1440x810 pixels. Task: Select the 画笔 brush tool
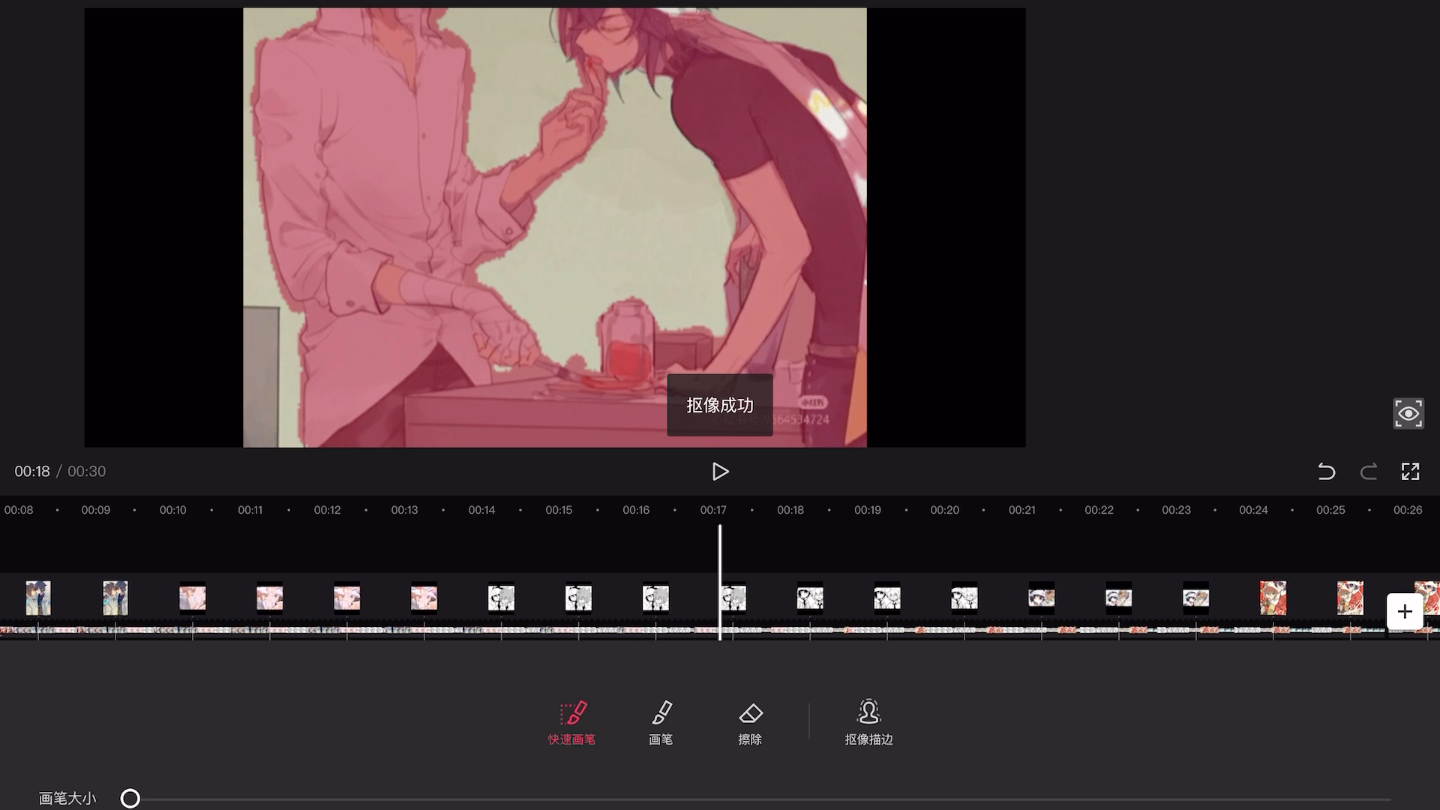[x=661, y=723]
